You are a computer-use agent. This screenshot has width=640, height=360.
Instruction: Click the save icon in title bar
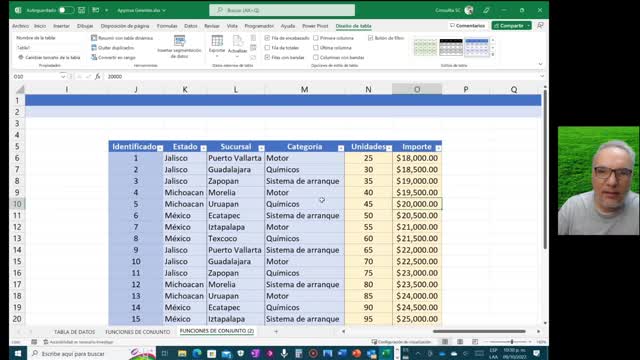(82, 10)
